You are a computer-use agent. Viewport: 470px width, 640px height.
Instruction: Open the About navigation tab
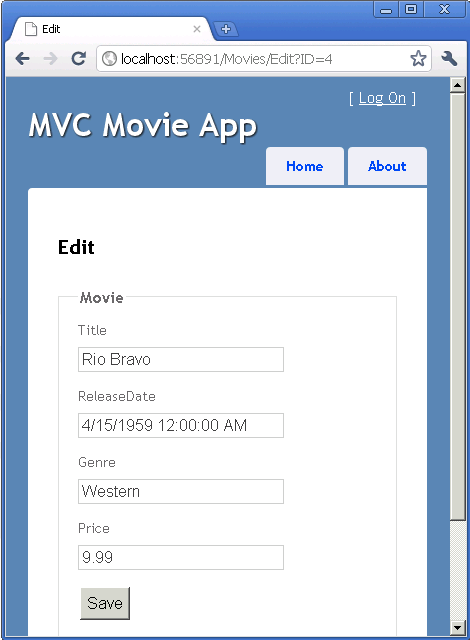pyautogui.click(x=387, y=166)
